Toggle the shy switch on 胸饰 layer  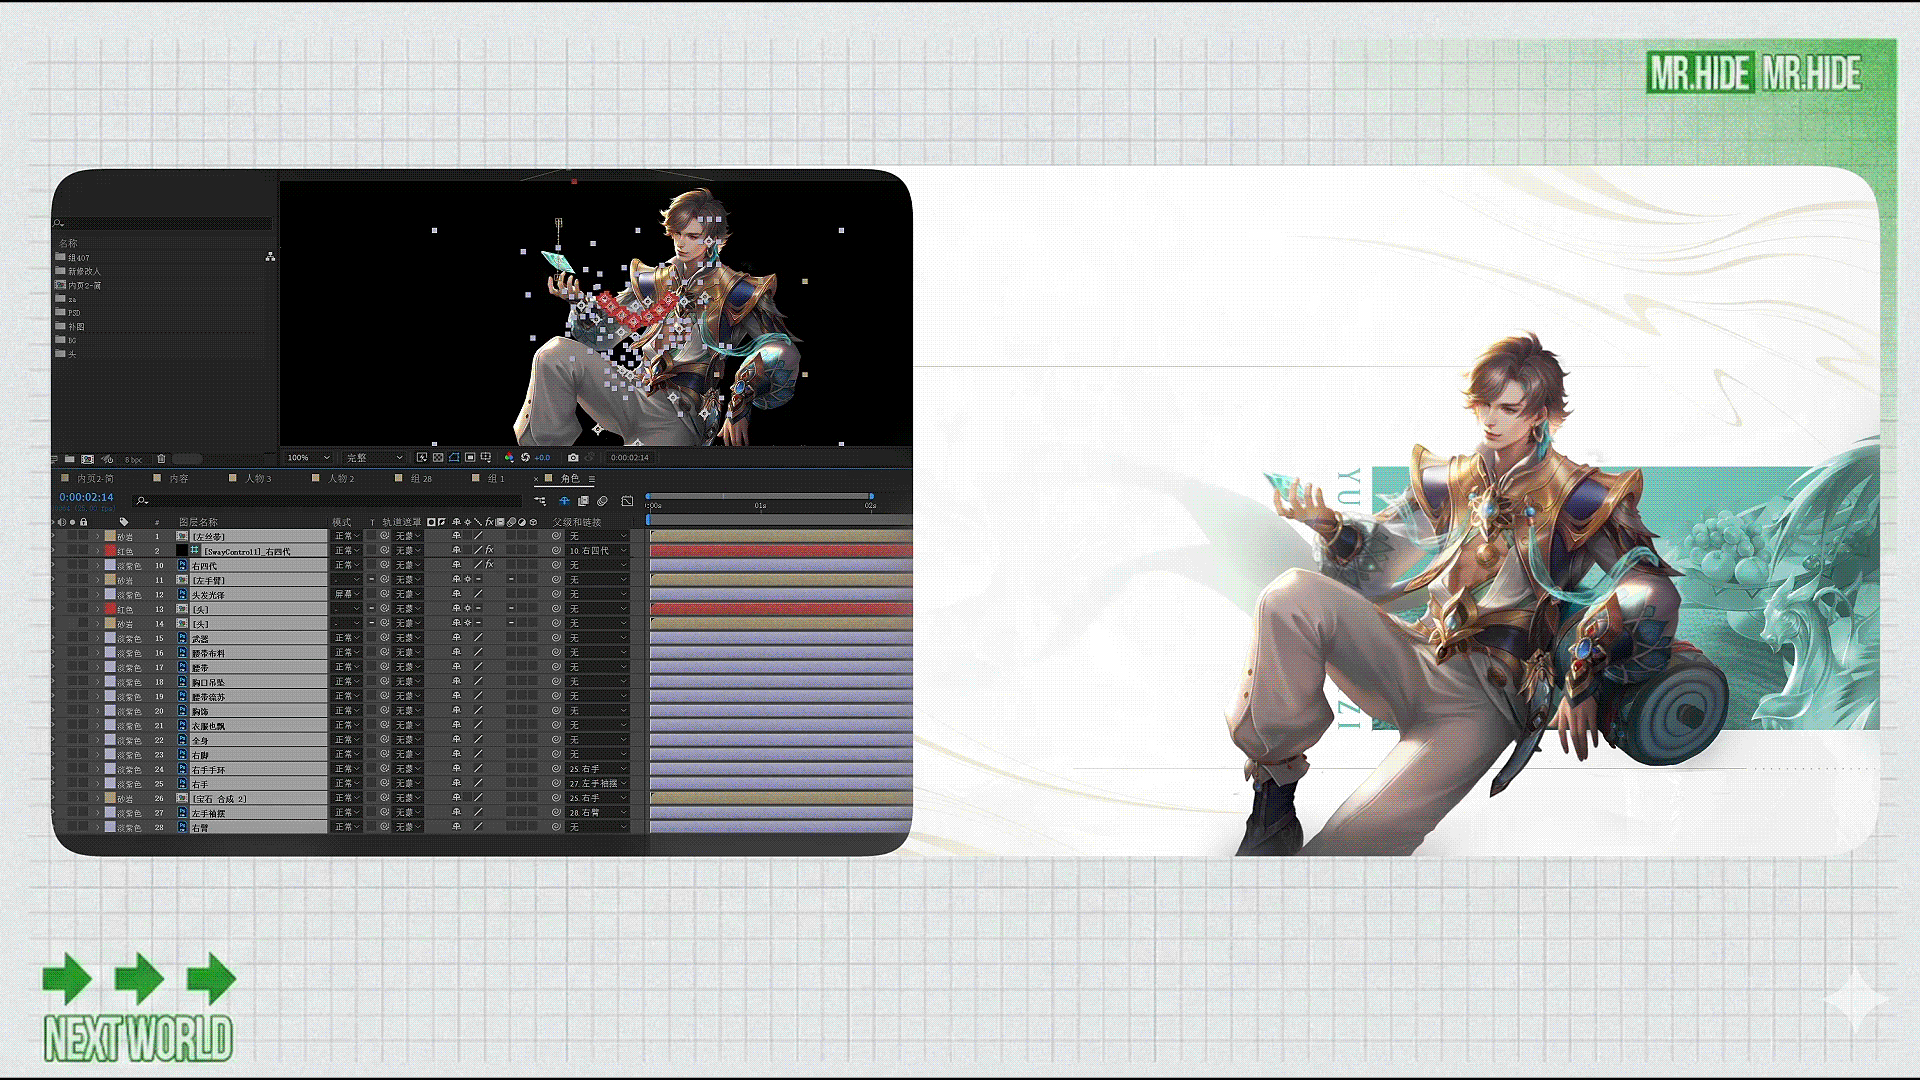[x=457, y=711]
